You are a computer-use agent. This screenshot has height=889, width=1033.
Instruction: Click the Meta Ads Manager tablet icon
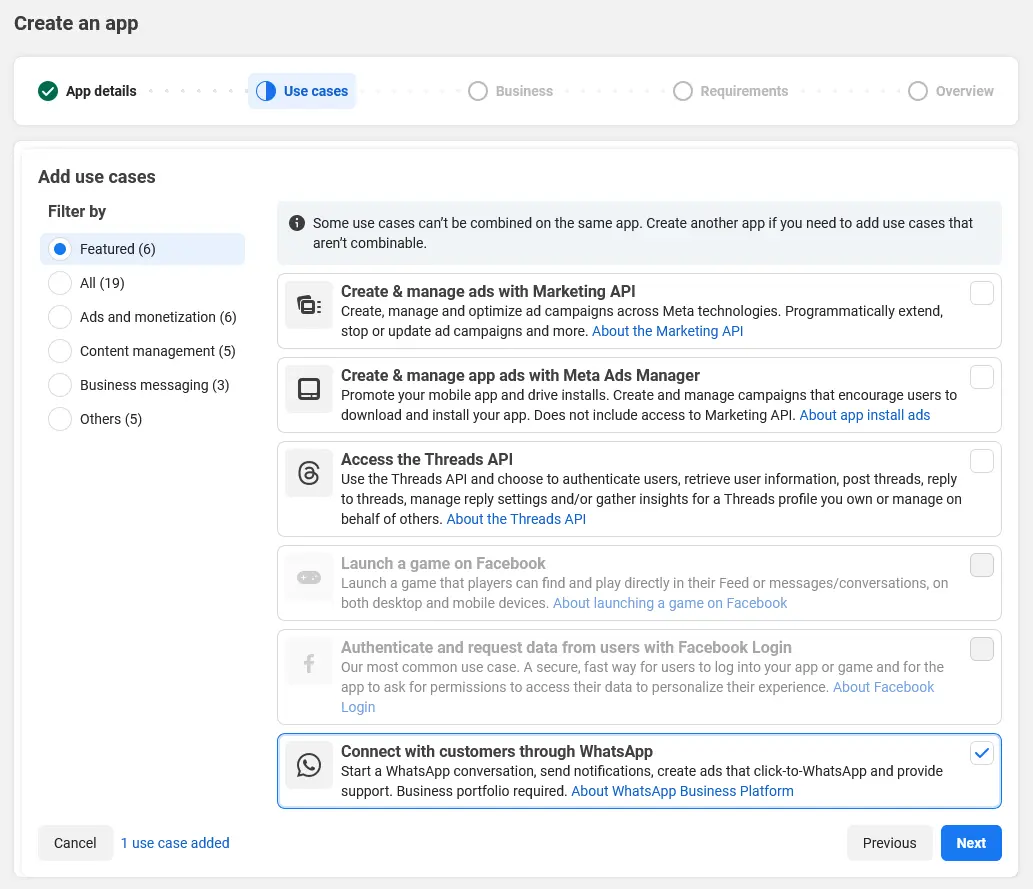309,389
